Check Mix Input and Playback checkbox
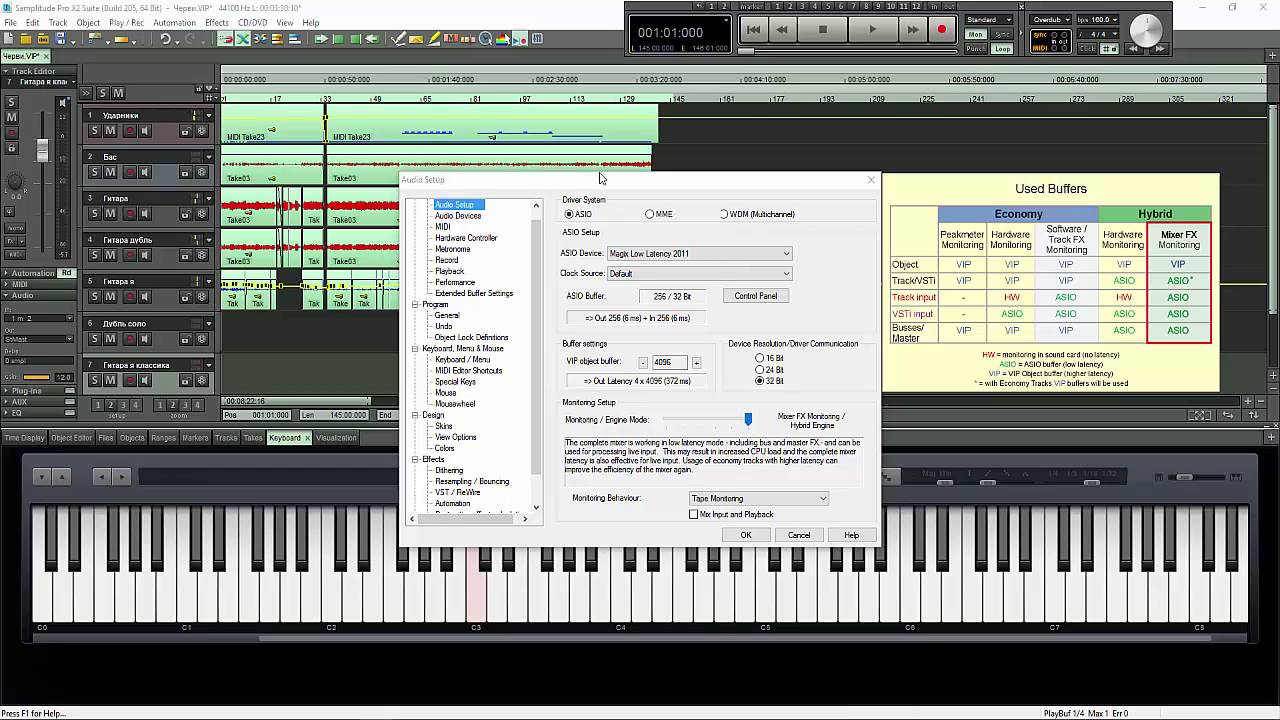The width and height of the screenshot is (1280, 720). pos(694,514)
